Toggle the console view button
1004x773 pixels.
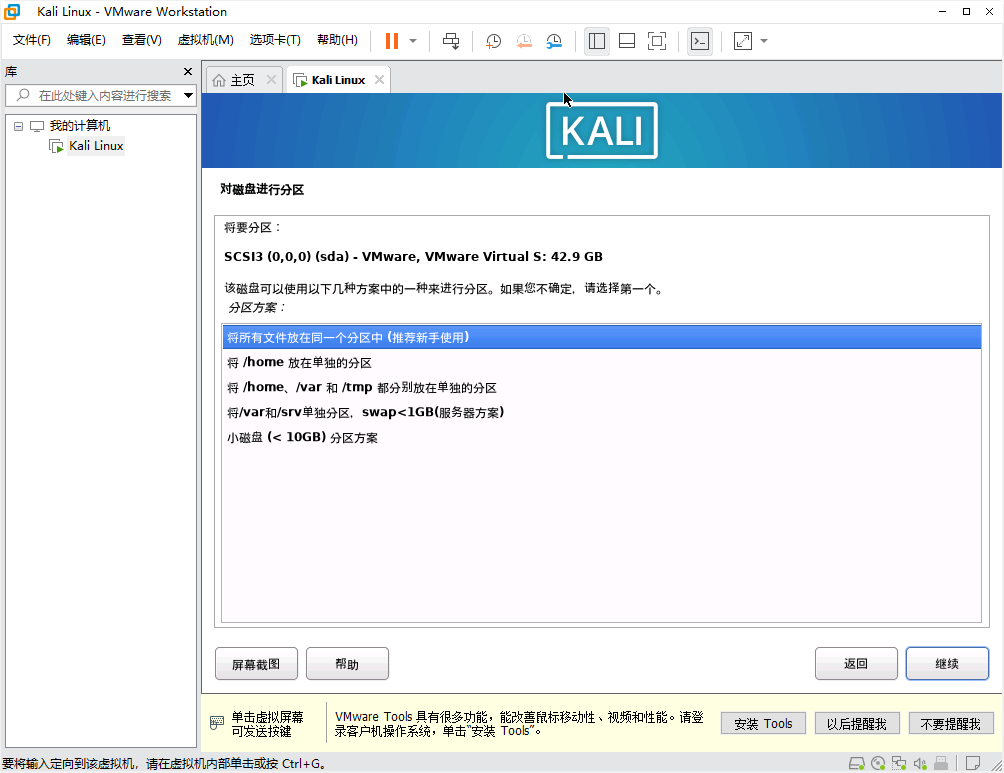[x=700, y=41]
